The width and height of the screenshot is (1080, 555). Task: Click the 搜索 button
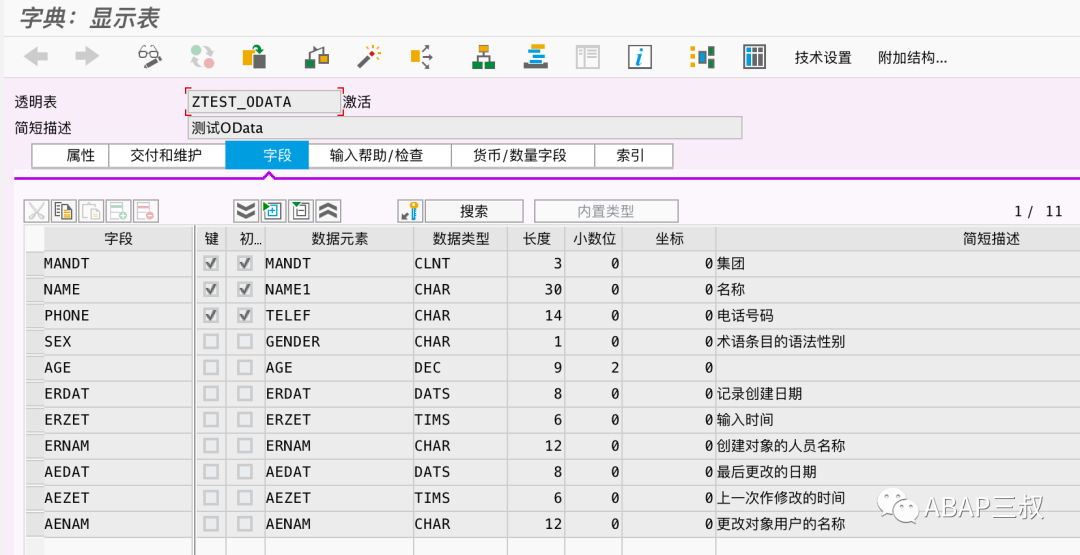click(x=474, y=211)
